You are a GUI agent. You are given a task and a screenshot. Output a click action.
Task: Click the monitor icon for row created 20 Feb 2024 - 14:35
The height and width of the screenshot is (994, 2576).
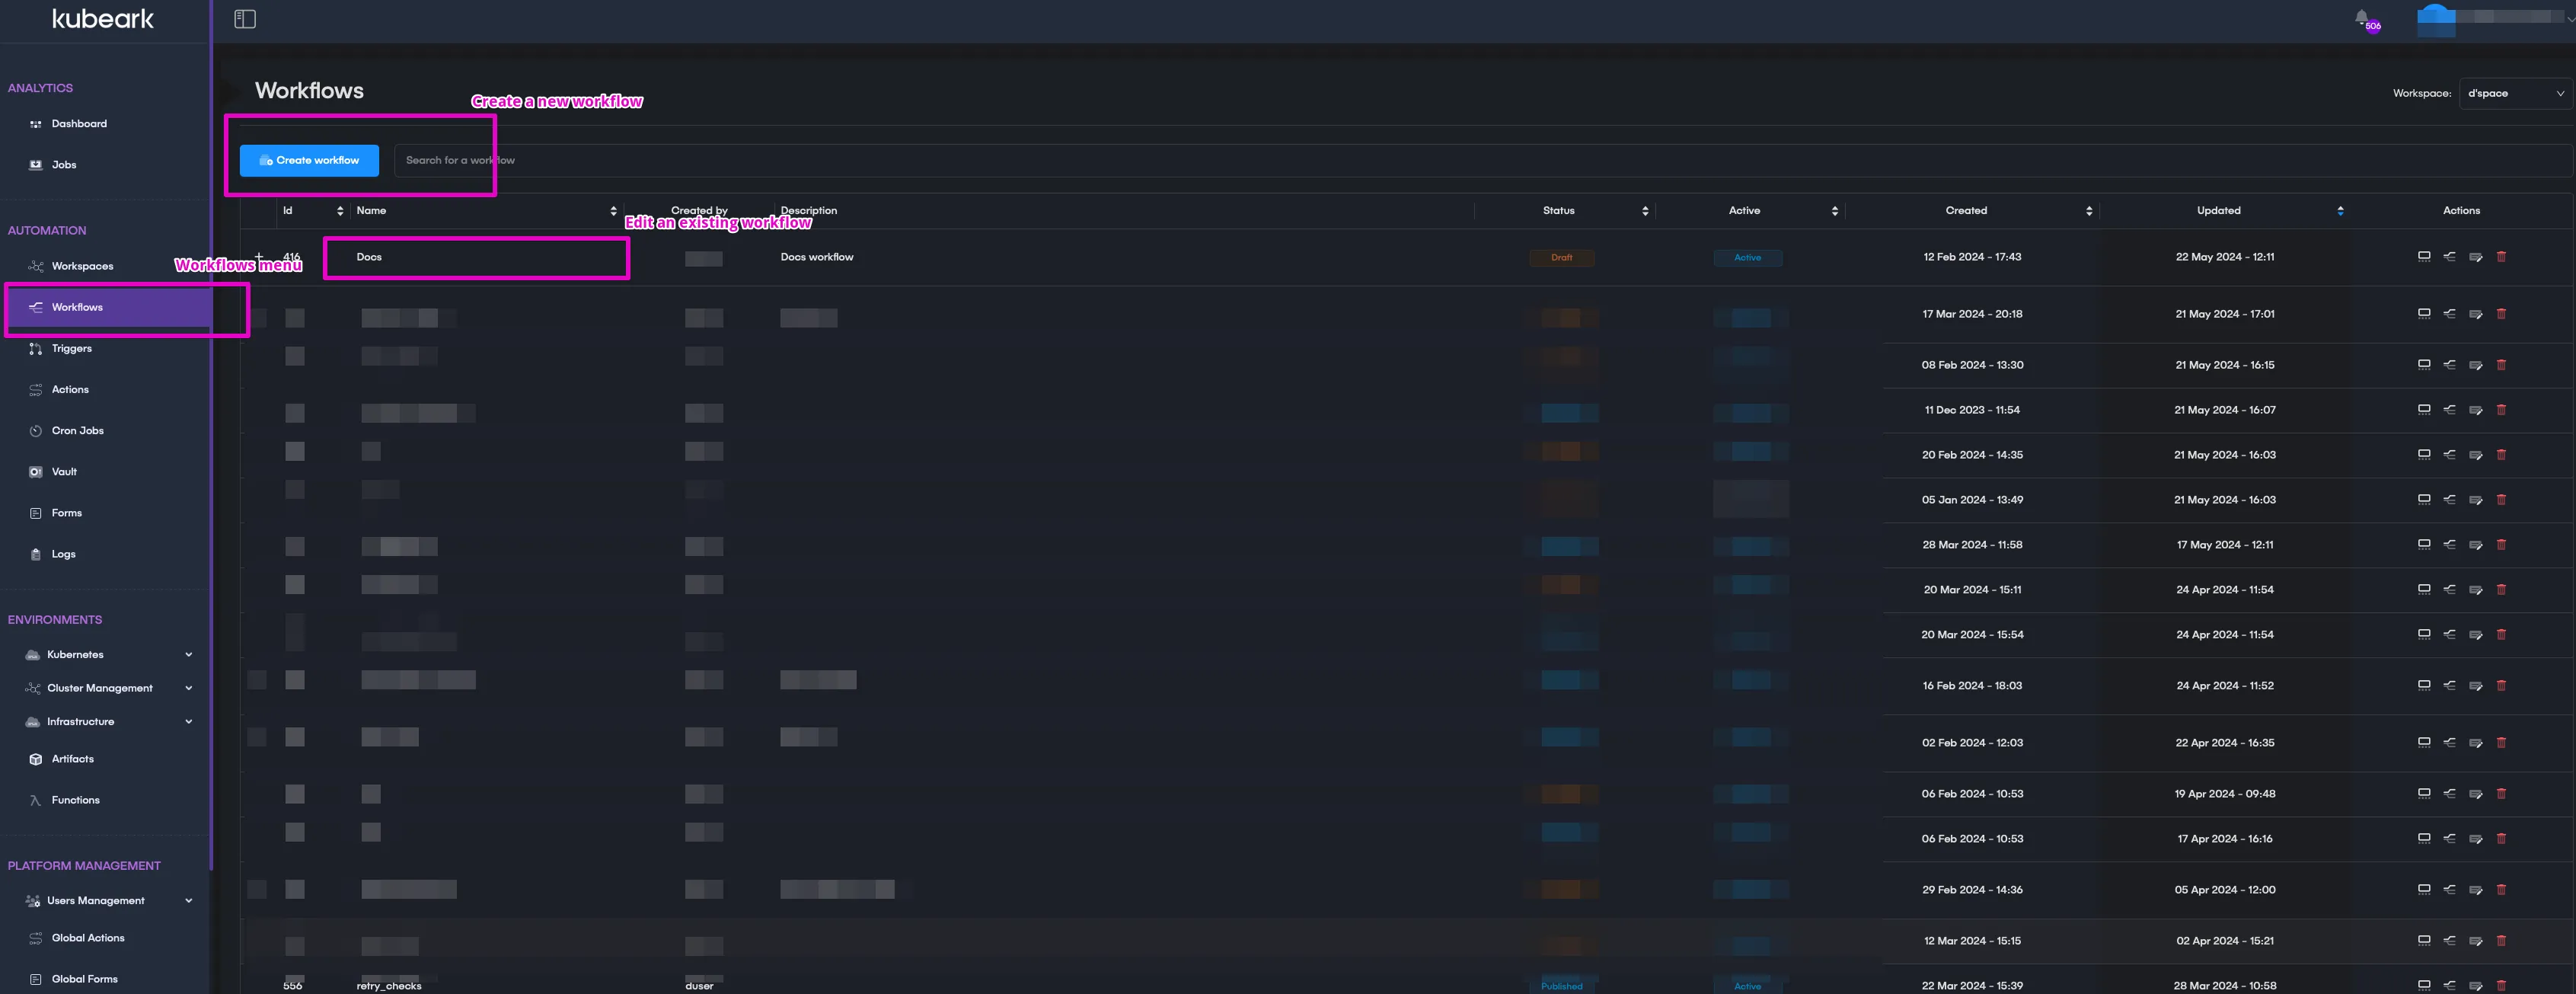coord(2423,455)
